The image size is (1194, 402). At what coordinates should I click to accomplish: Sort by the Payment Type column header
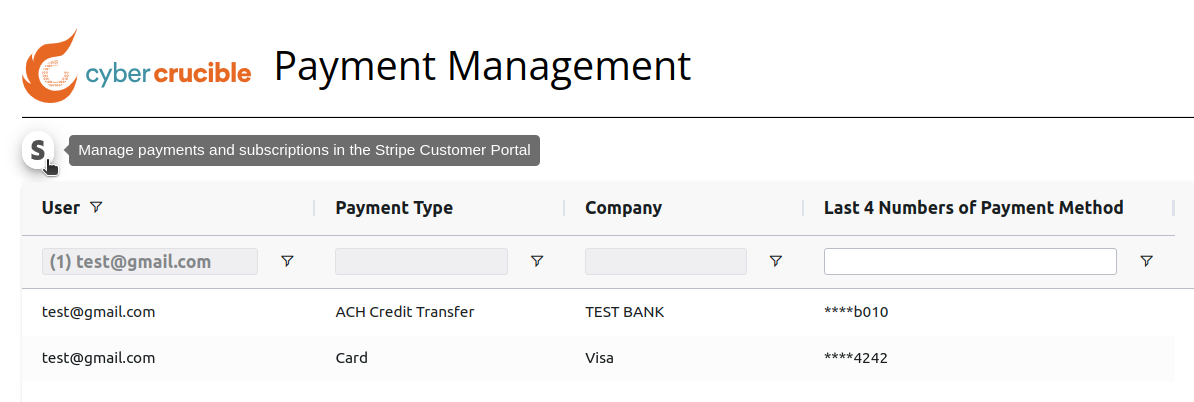tap(394, 208)
